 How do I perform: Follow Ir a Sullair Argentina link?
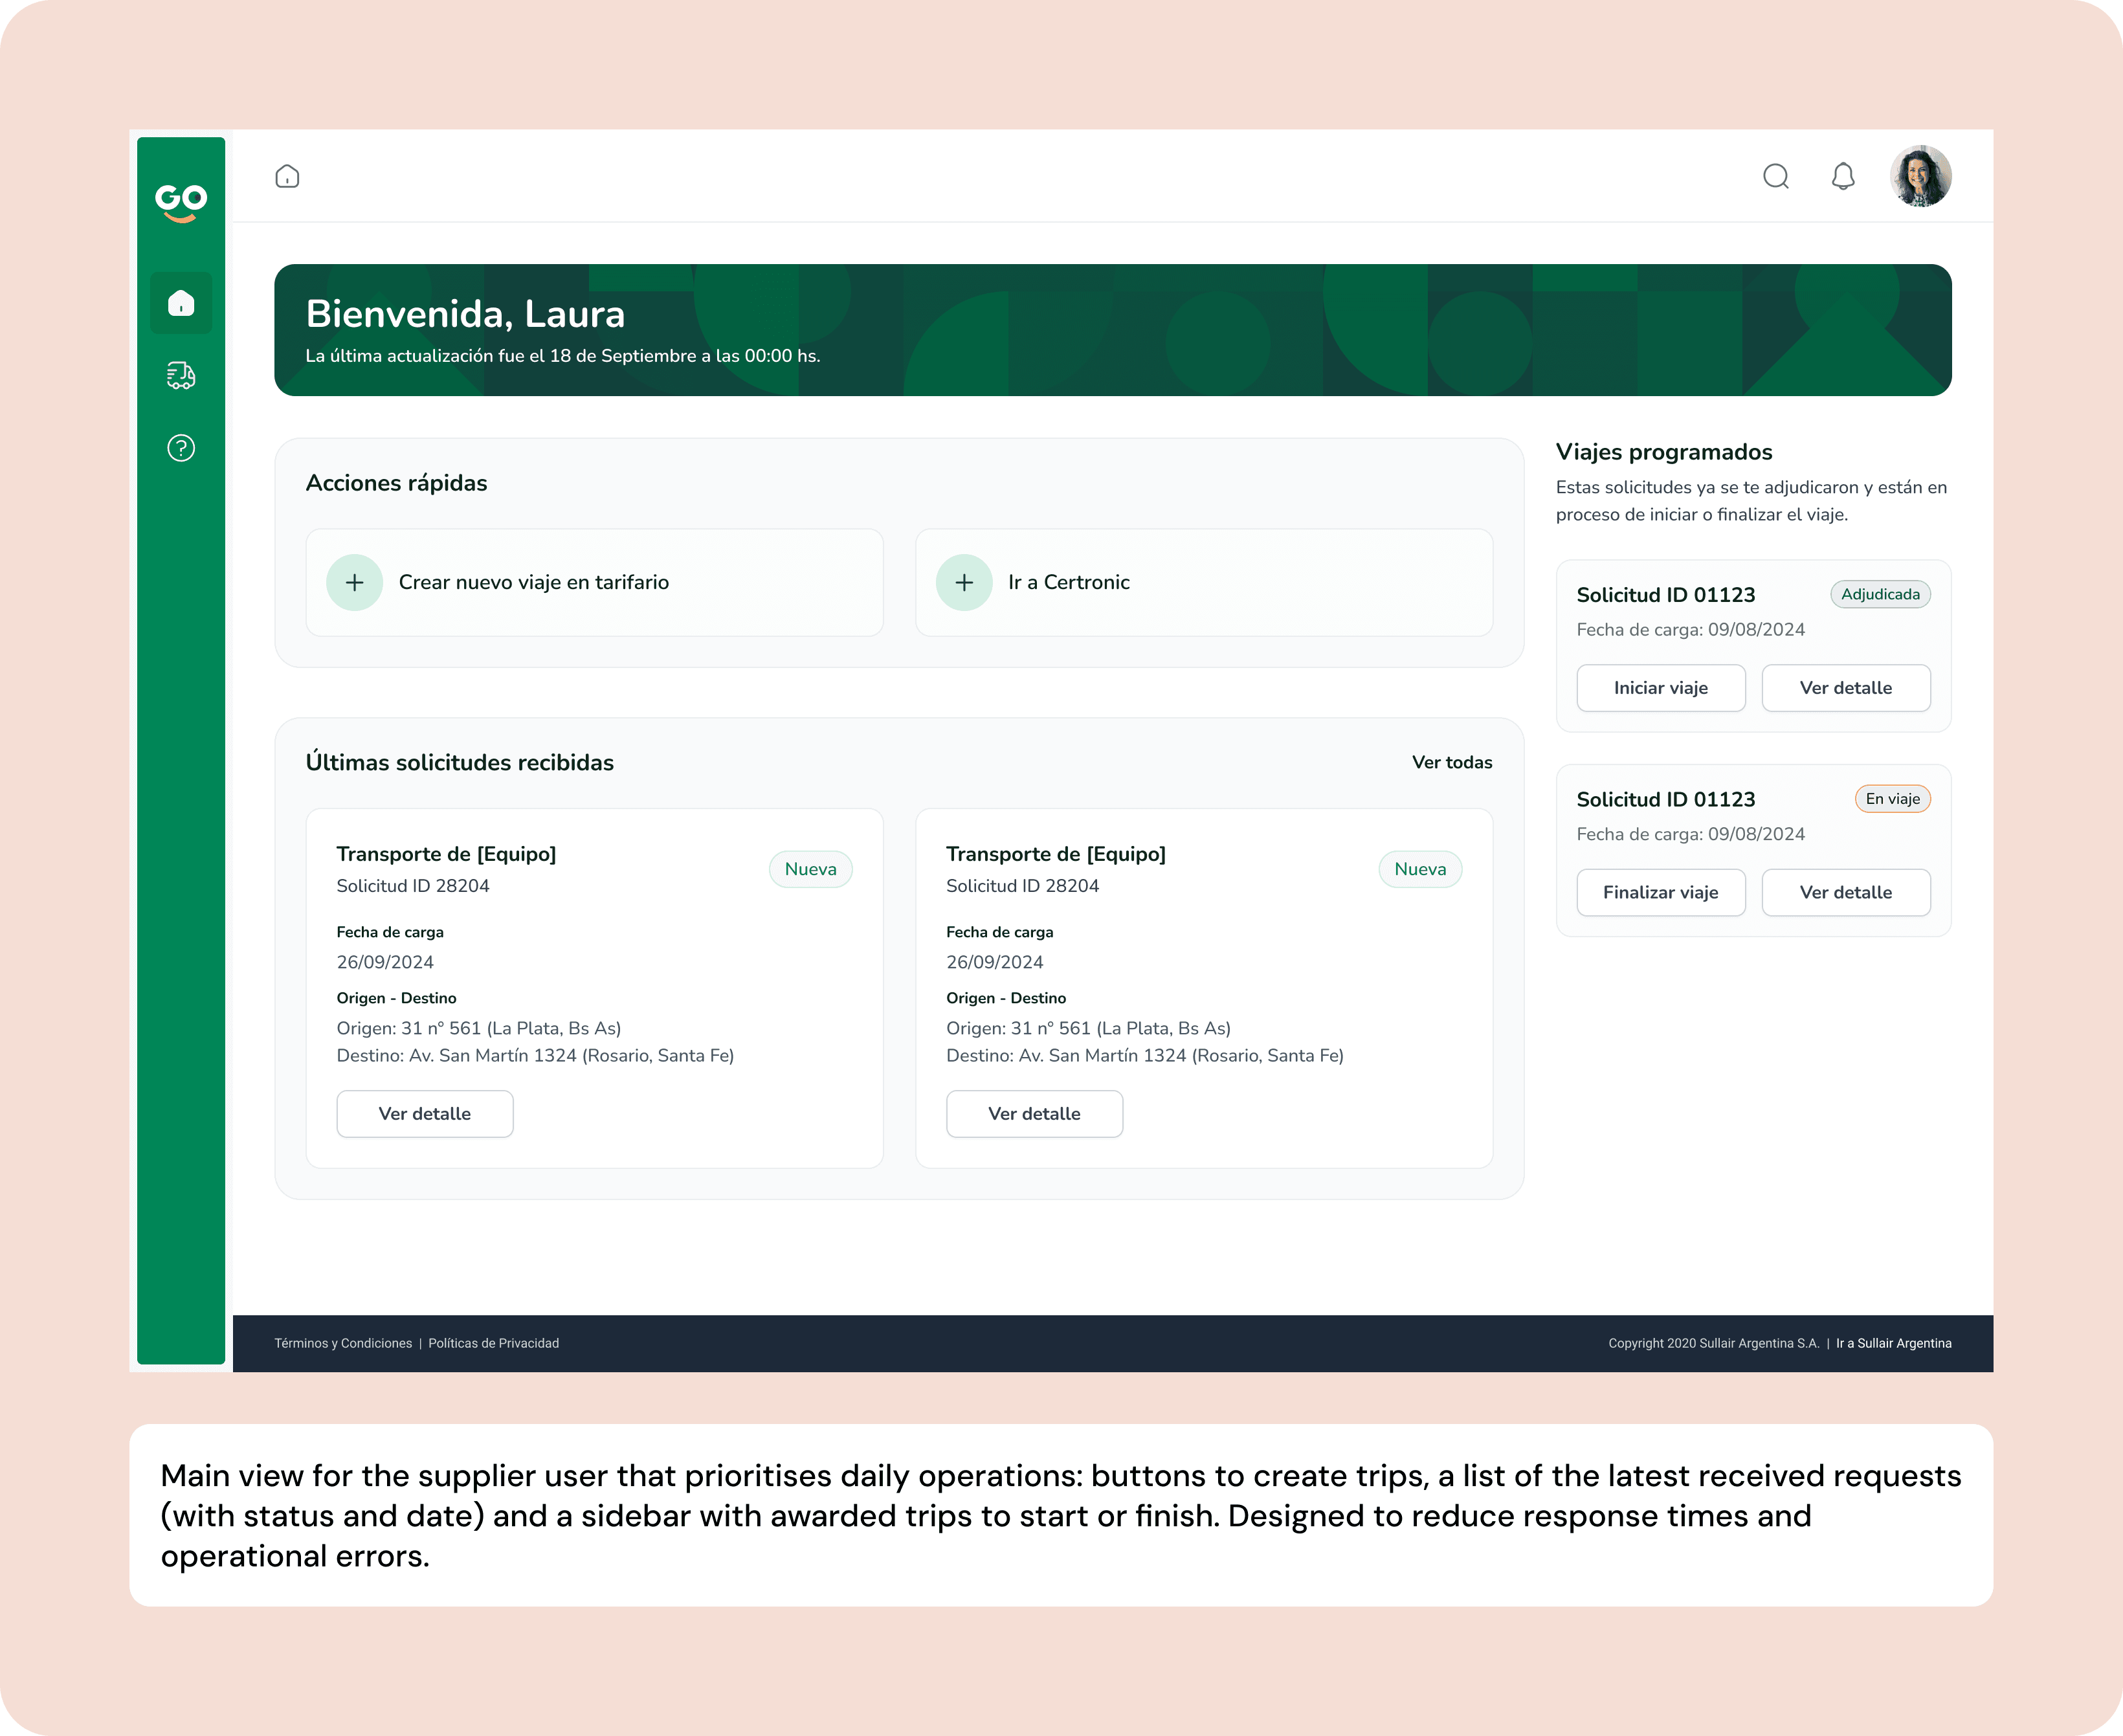pos(1893,1344)
